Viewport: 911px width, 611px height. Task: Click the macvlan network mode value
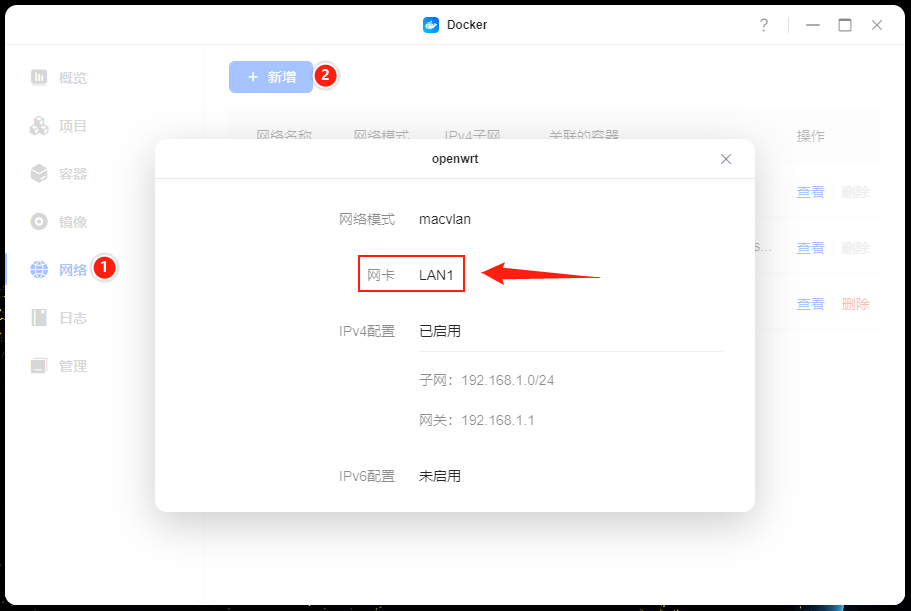(445, 220)
